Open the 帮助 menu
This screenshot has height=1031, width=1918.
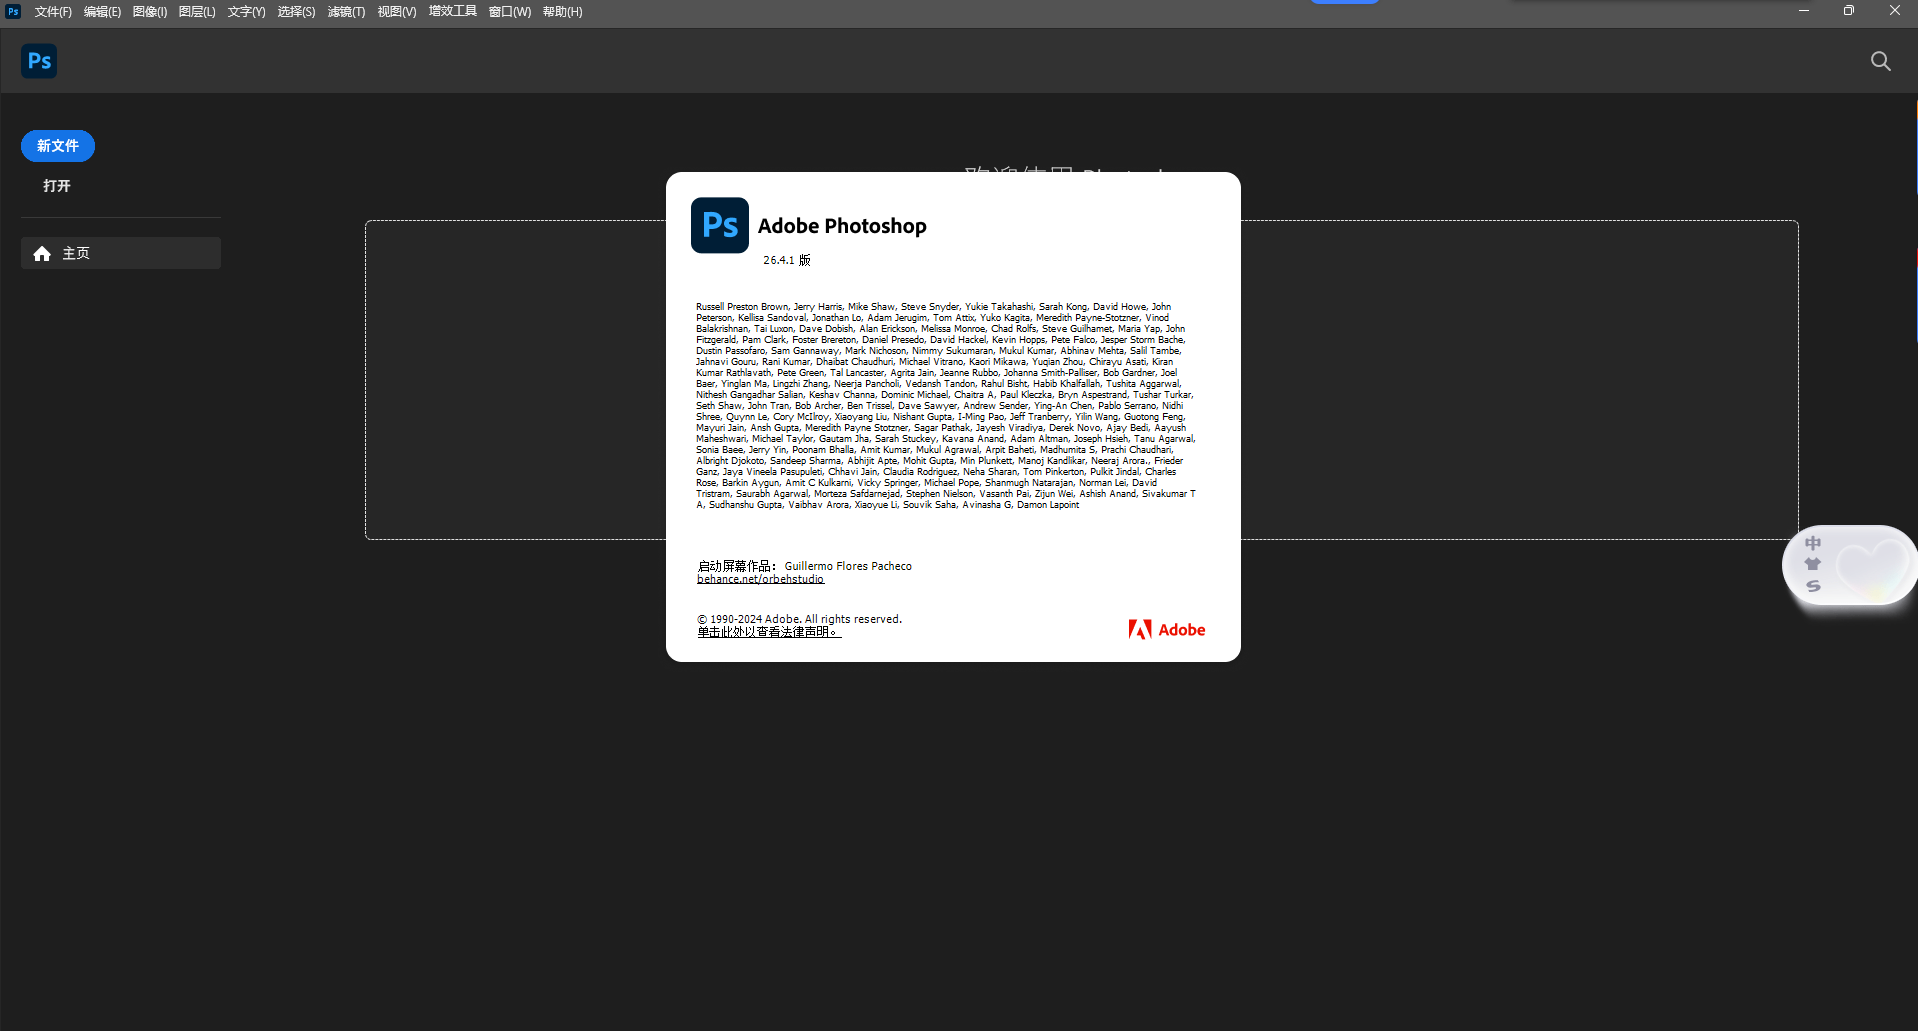tap(561, 11)
